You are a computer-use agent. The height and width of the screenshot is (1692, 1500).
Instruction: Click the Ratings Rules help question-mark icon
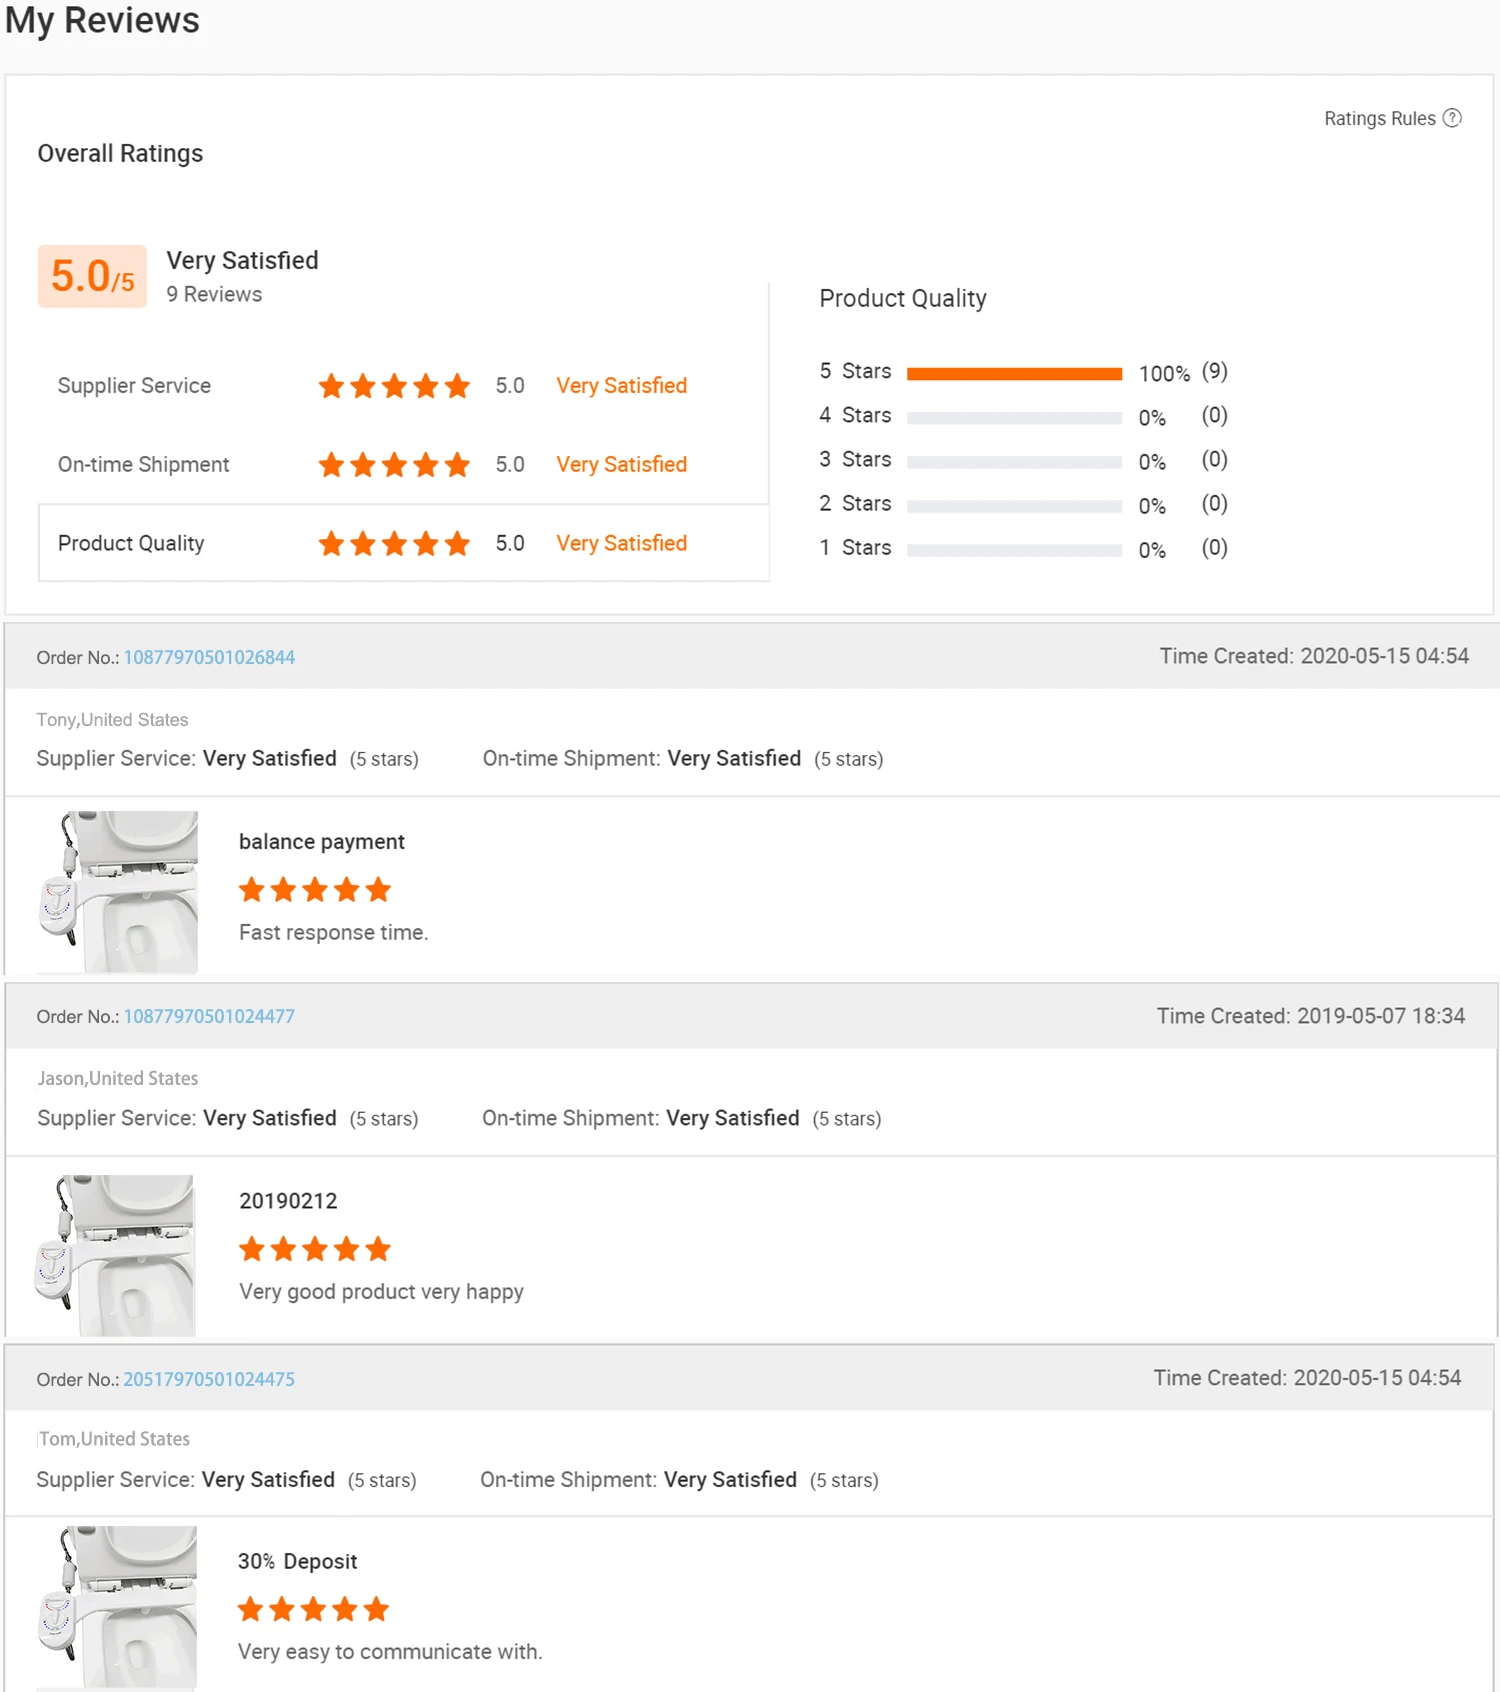[x=1452, y=118]
